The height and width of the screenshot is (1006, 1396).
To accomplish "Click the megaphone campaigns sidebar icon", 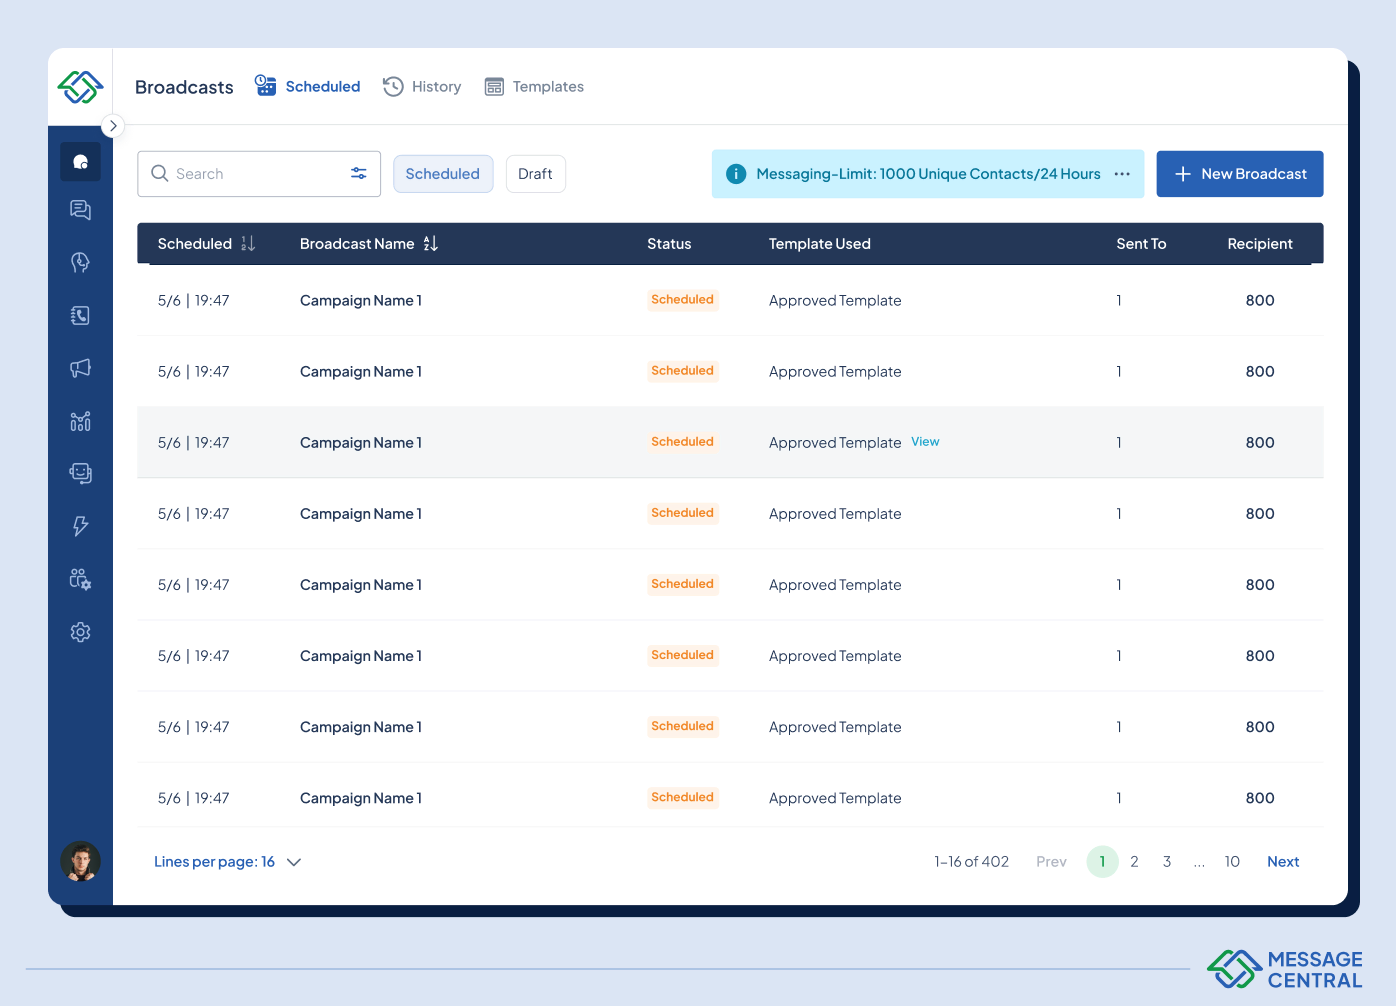I will tap(80, 368).
